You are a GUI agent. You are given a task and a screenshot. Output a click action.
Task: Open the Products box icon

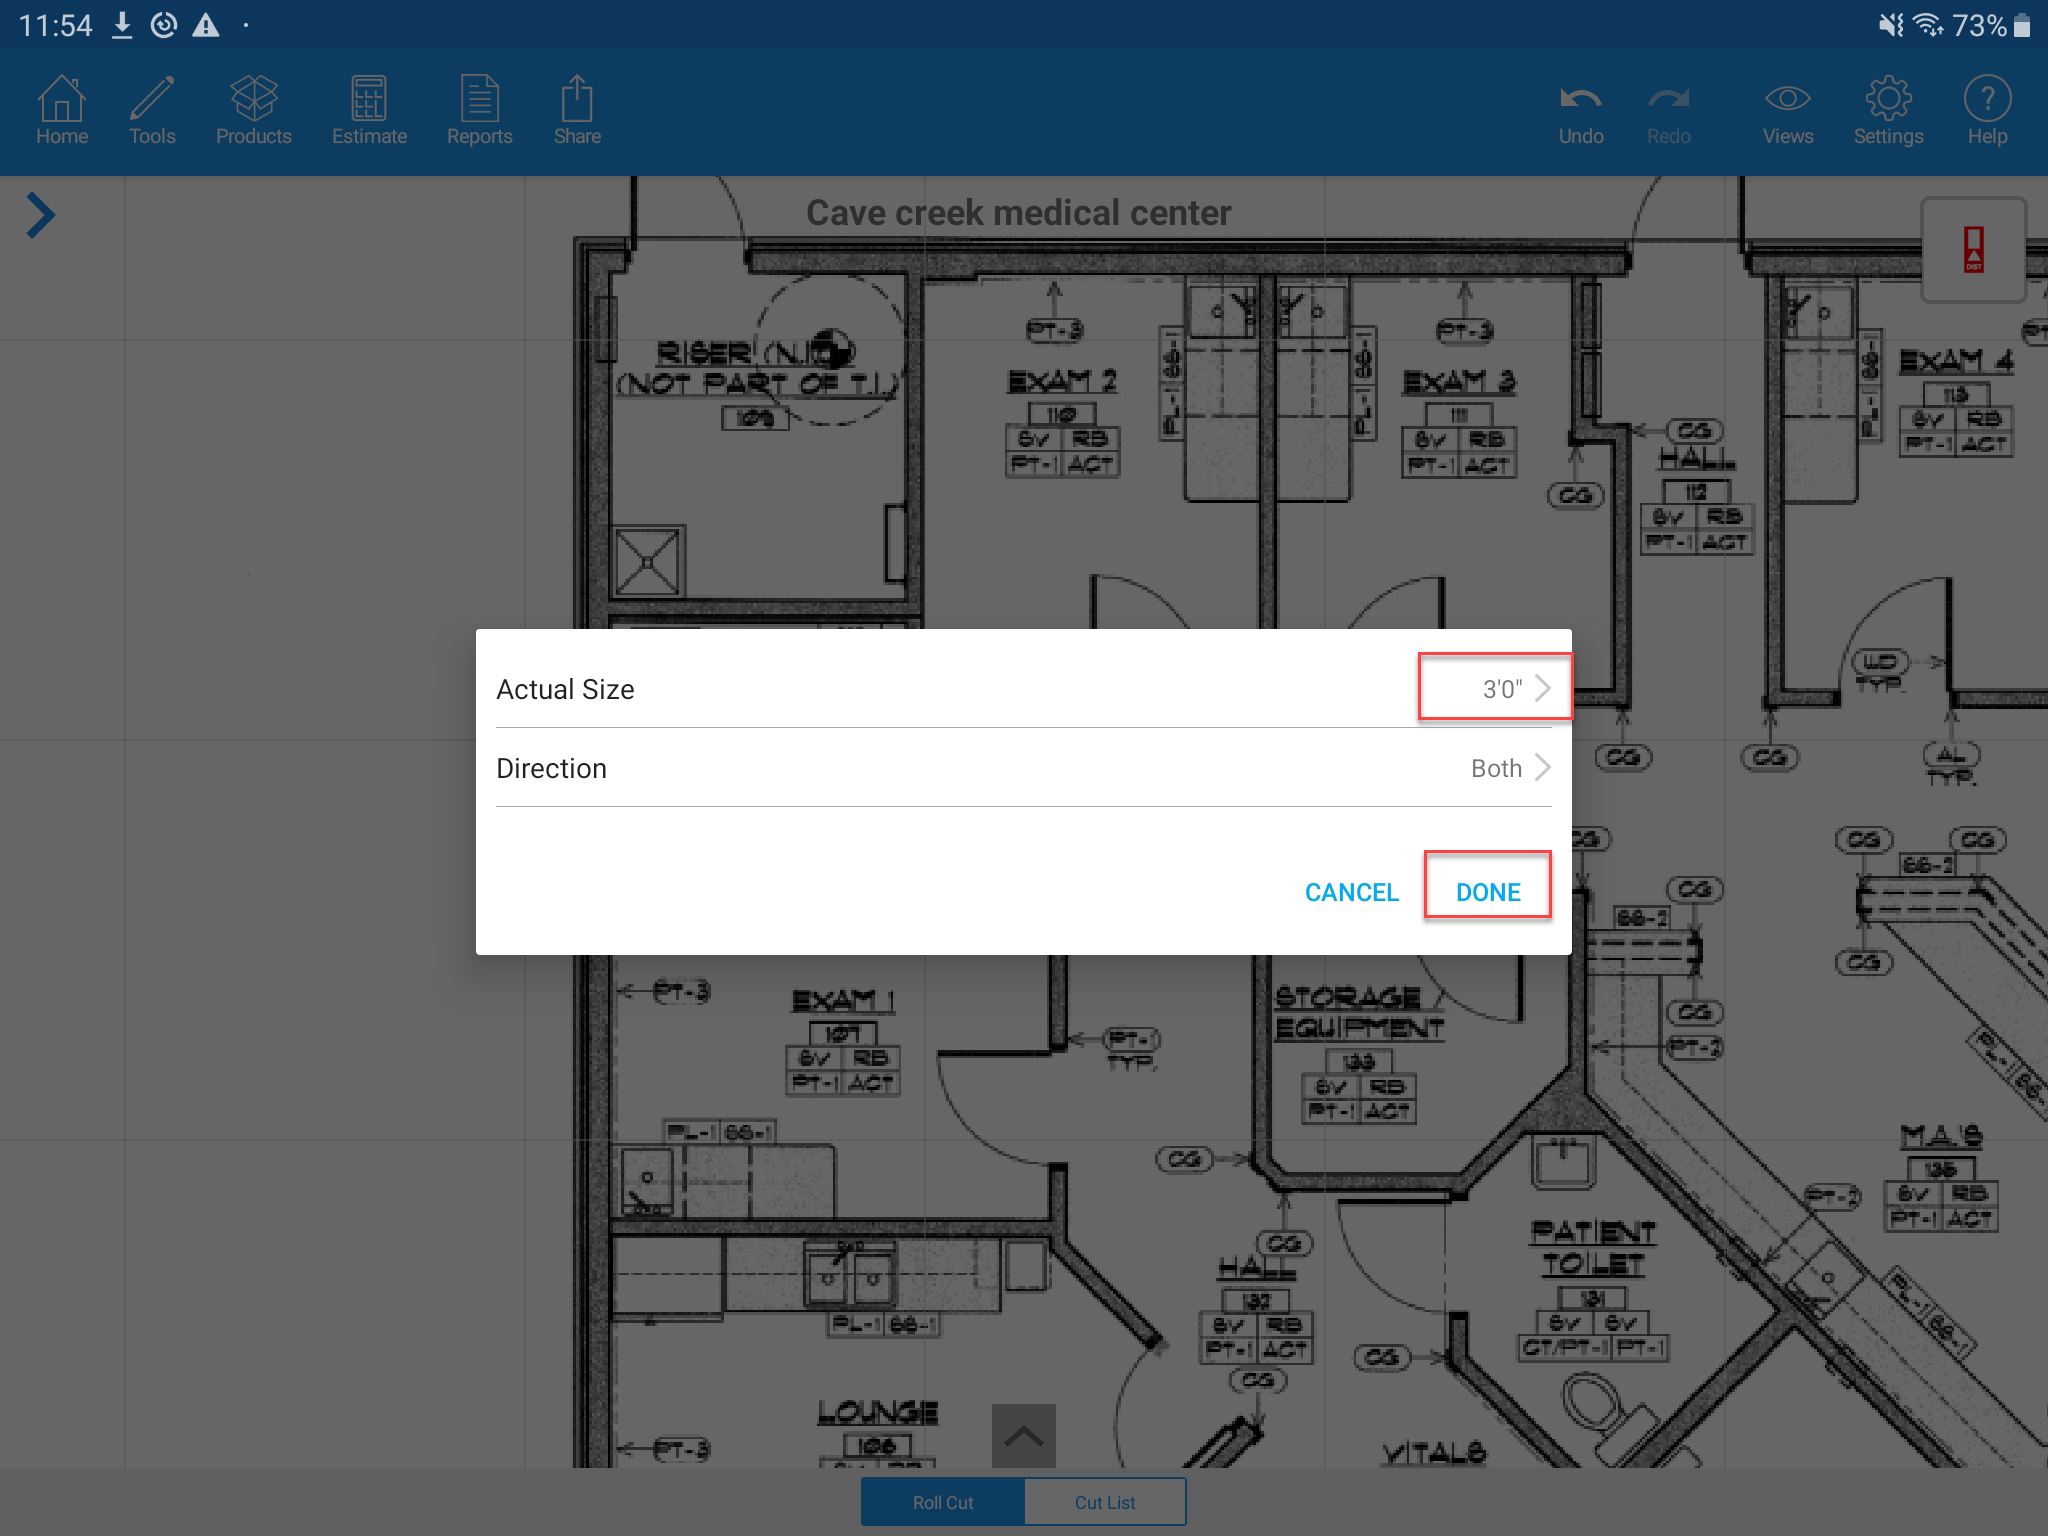pos(253,110)
